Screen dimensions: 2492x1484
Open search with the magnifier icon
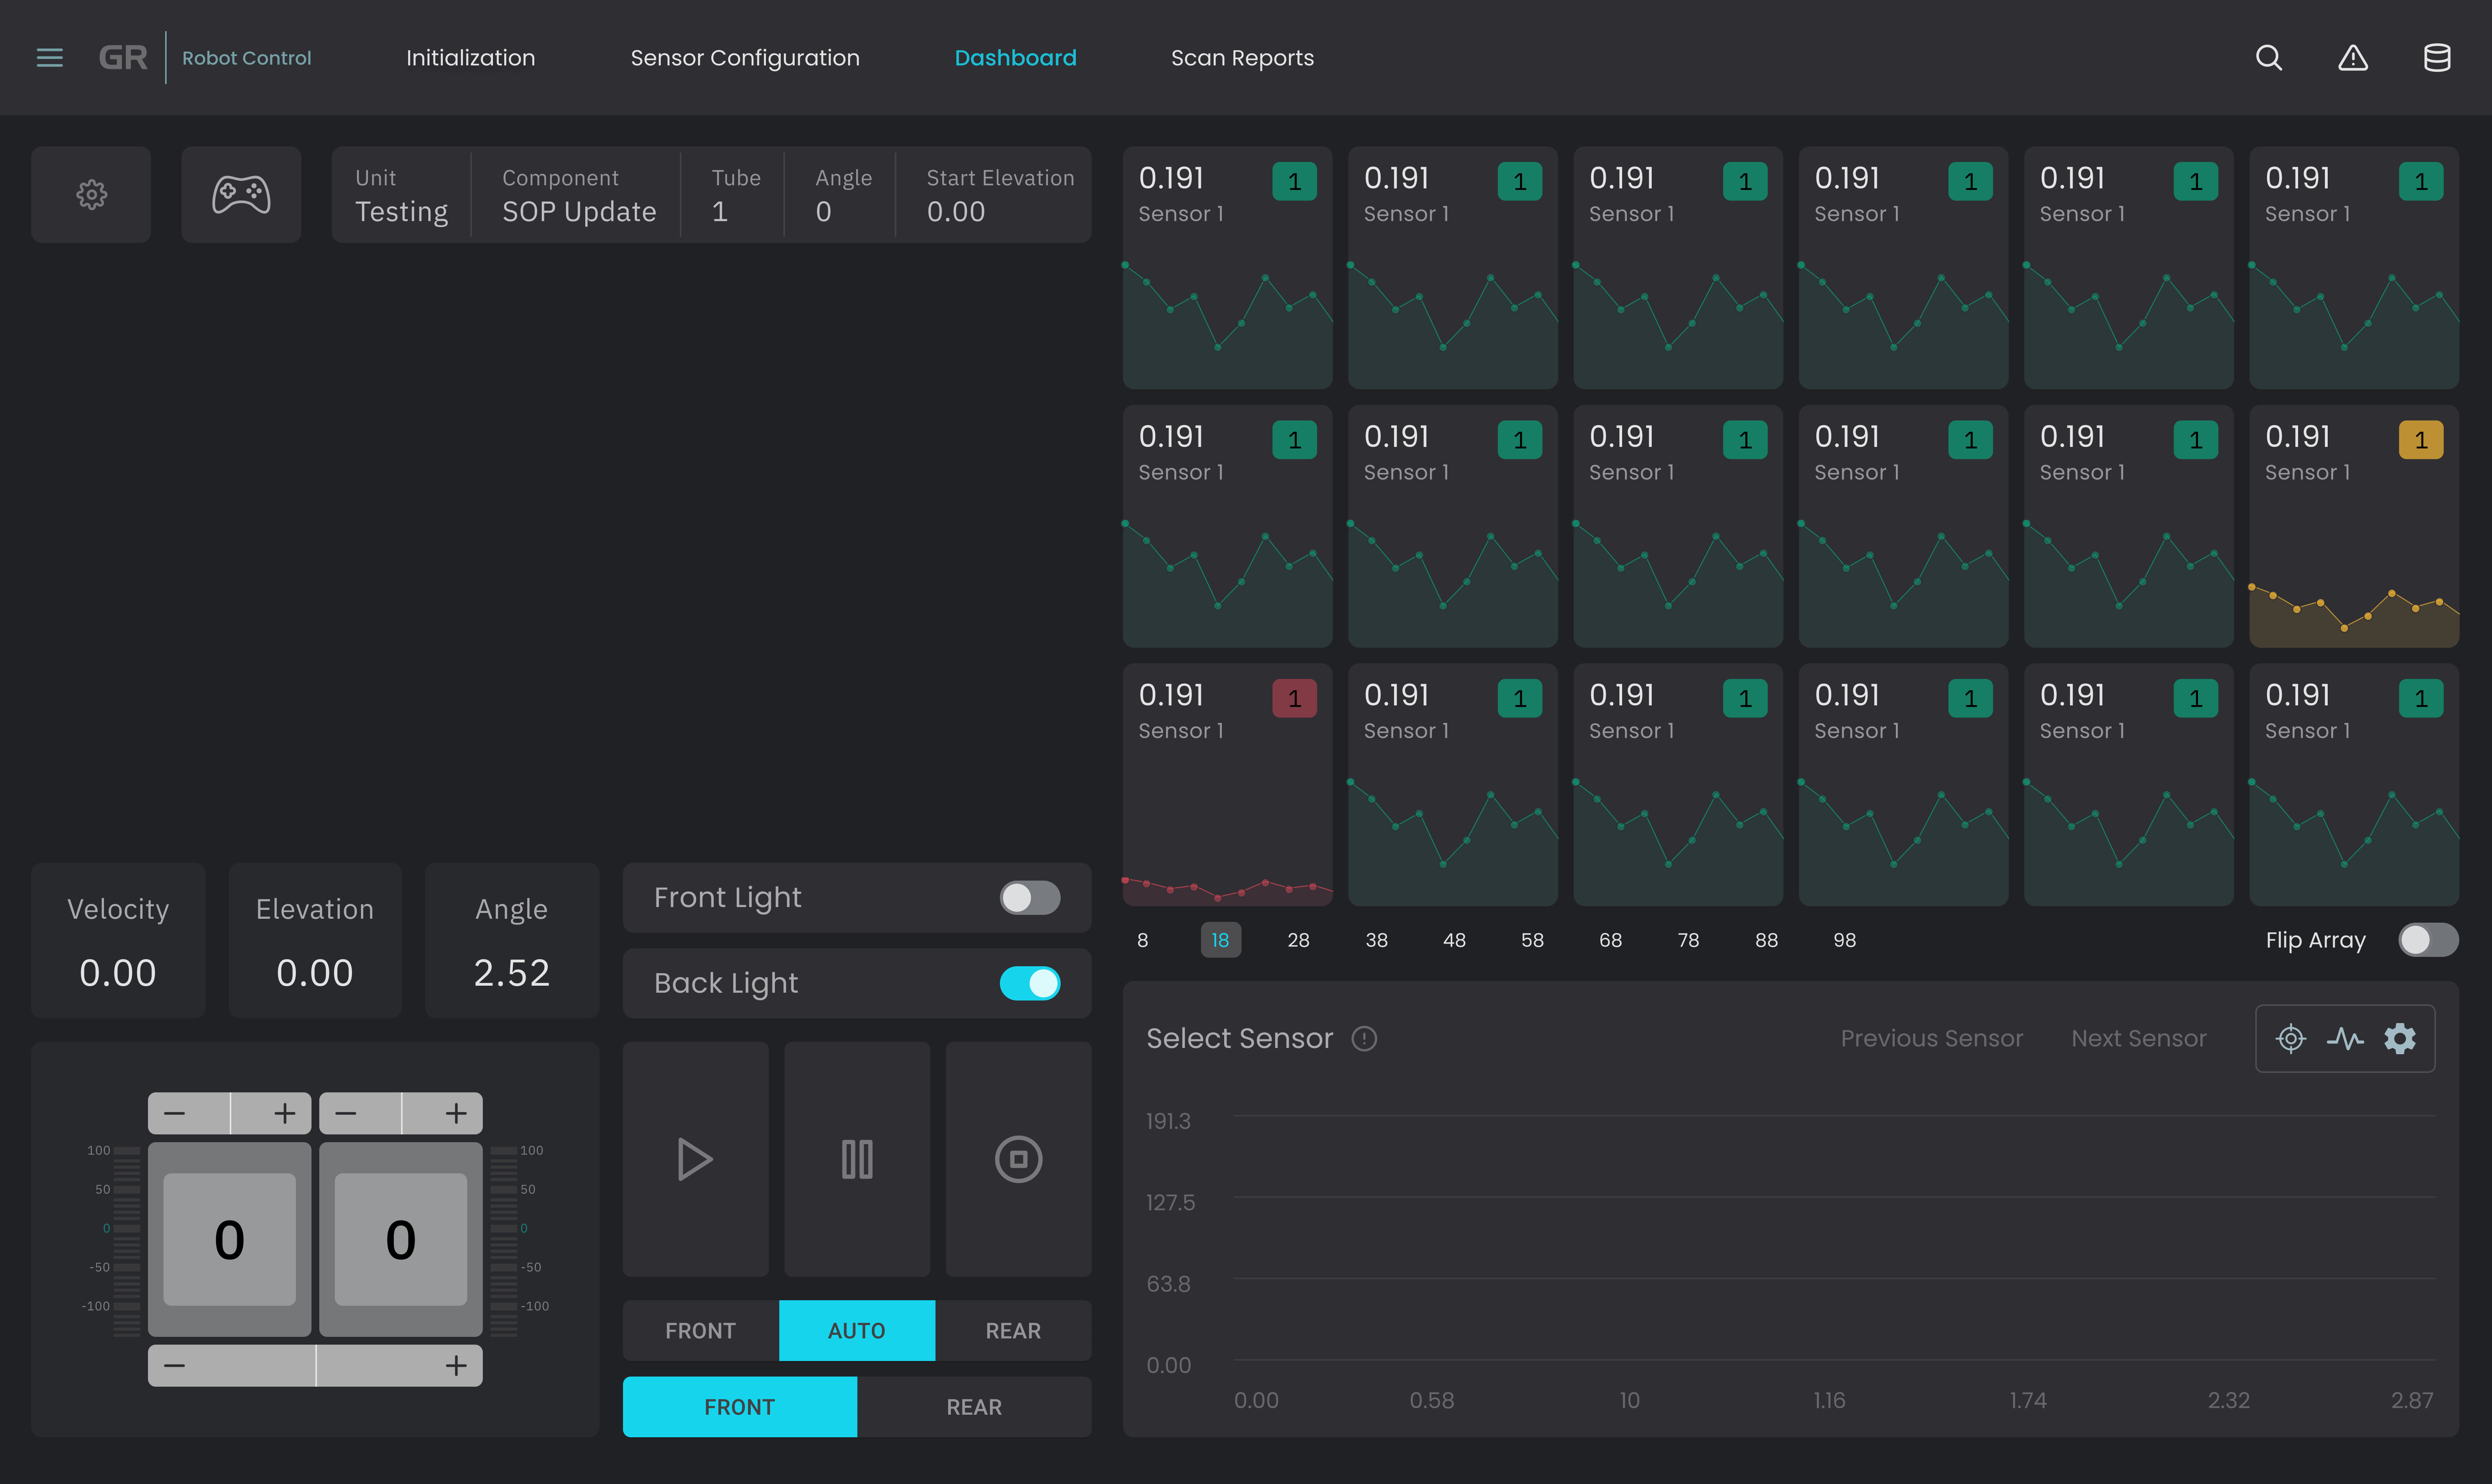2268,58
